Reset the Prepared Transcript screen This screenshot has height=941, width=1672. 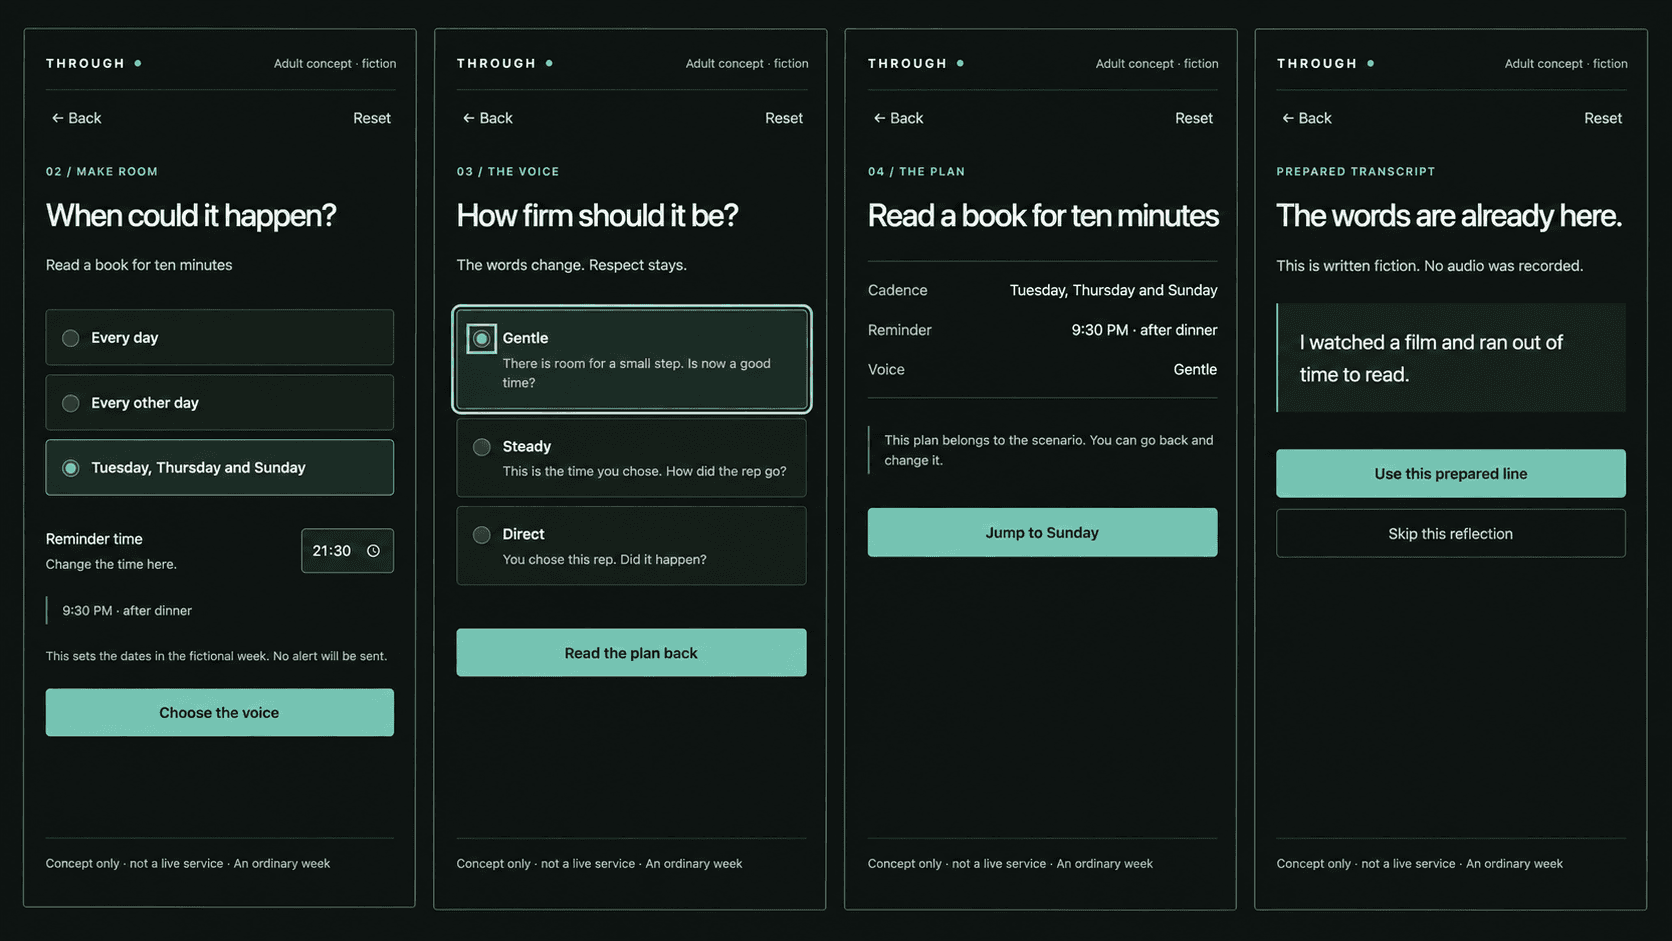pos(1603,118)
